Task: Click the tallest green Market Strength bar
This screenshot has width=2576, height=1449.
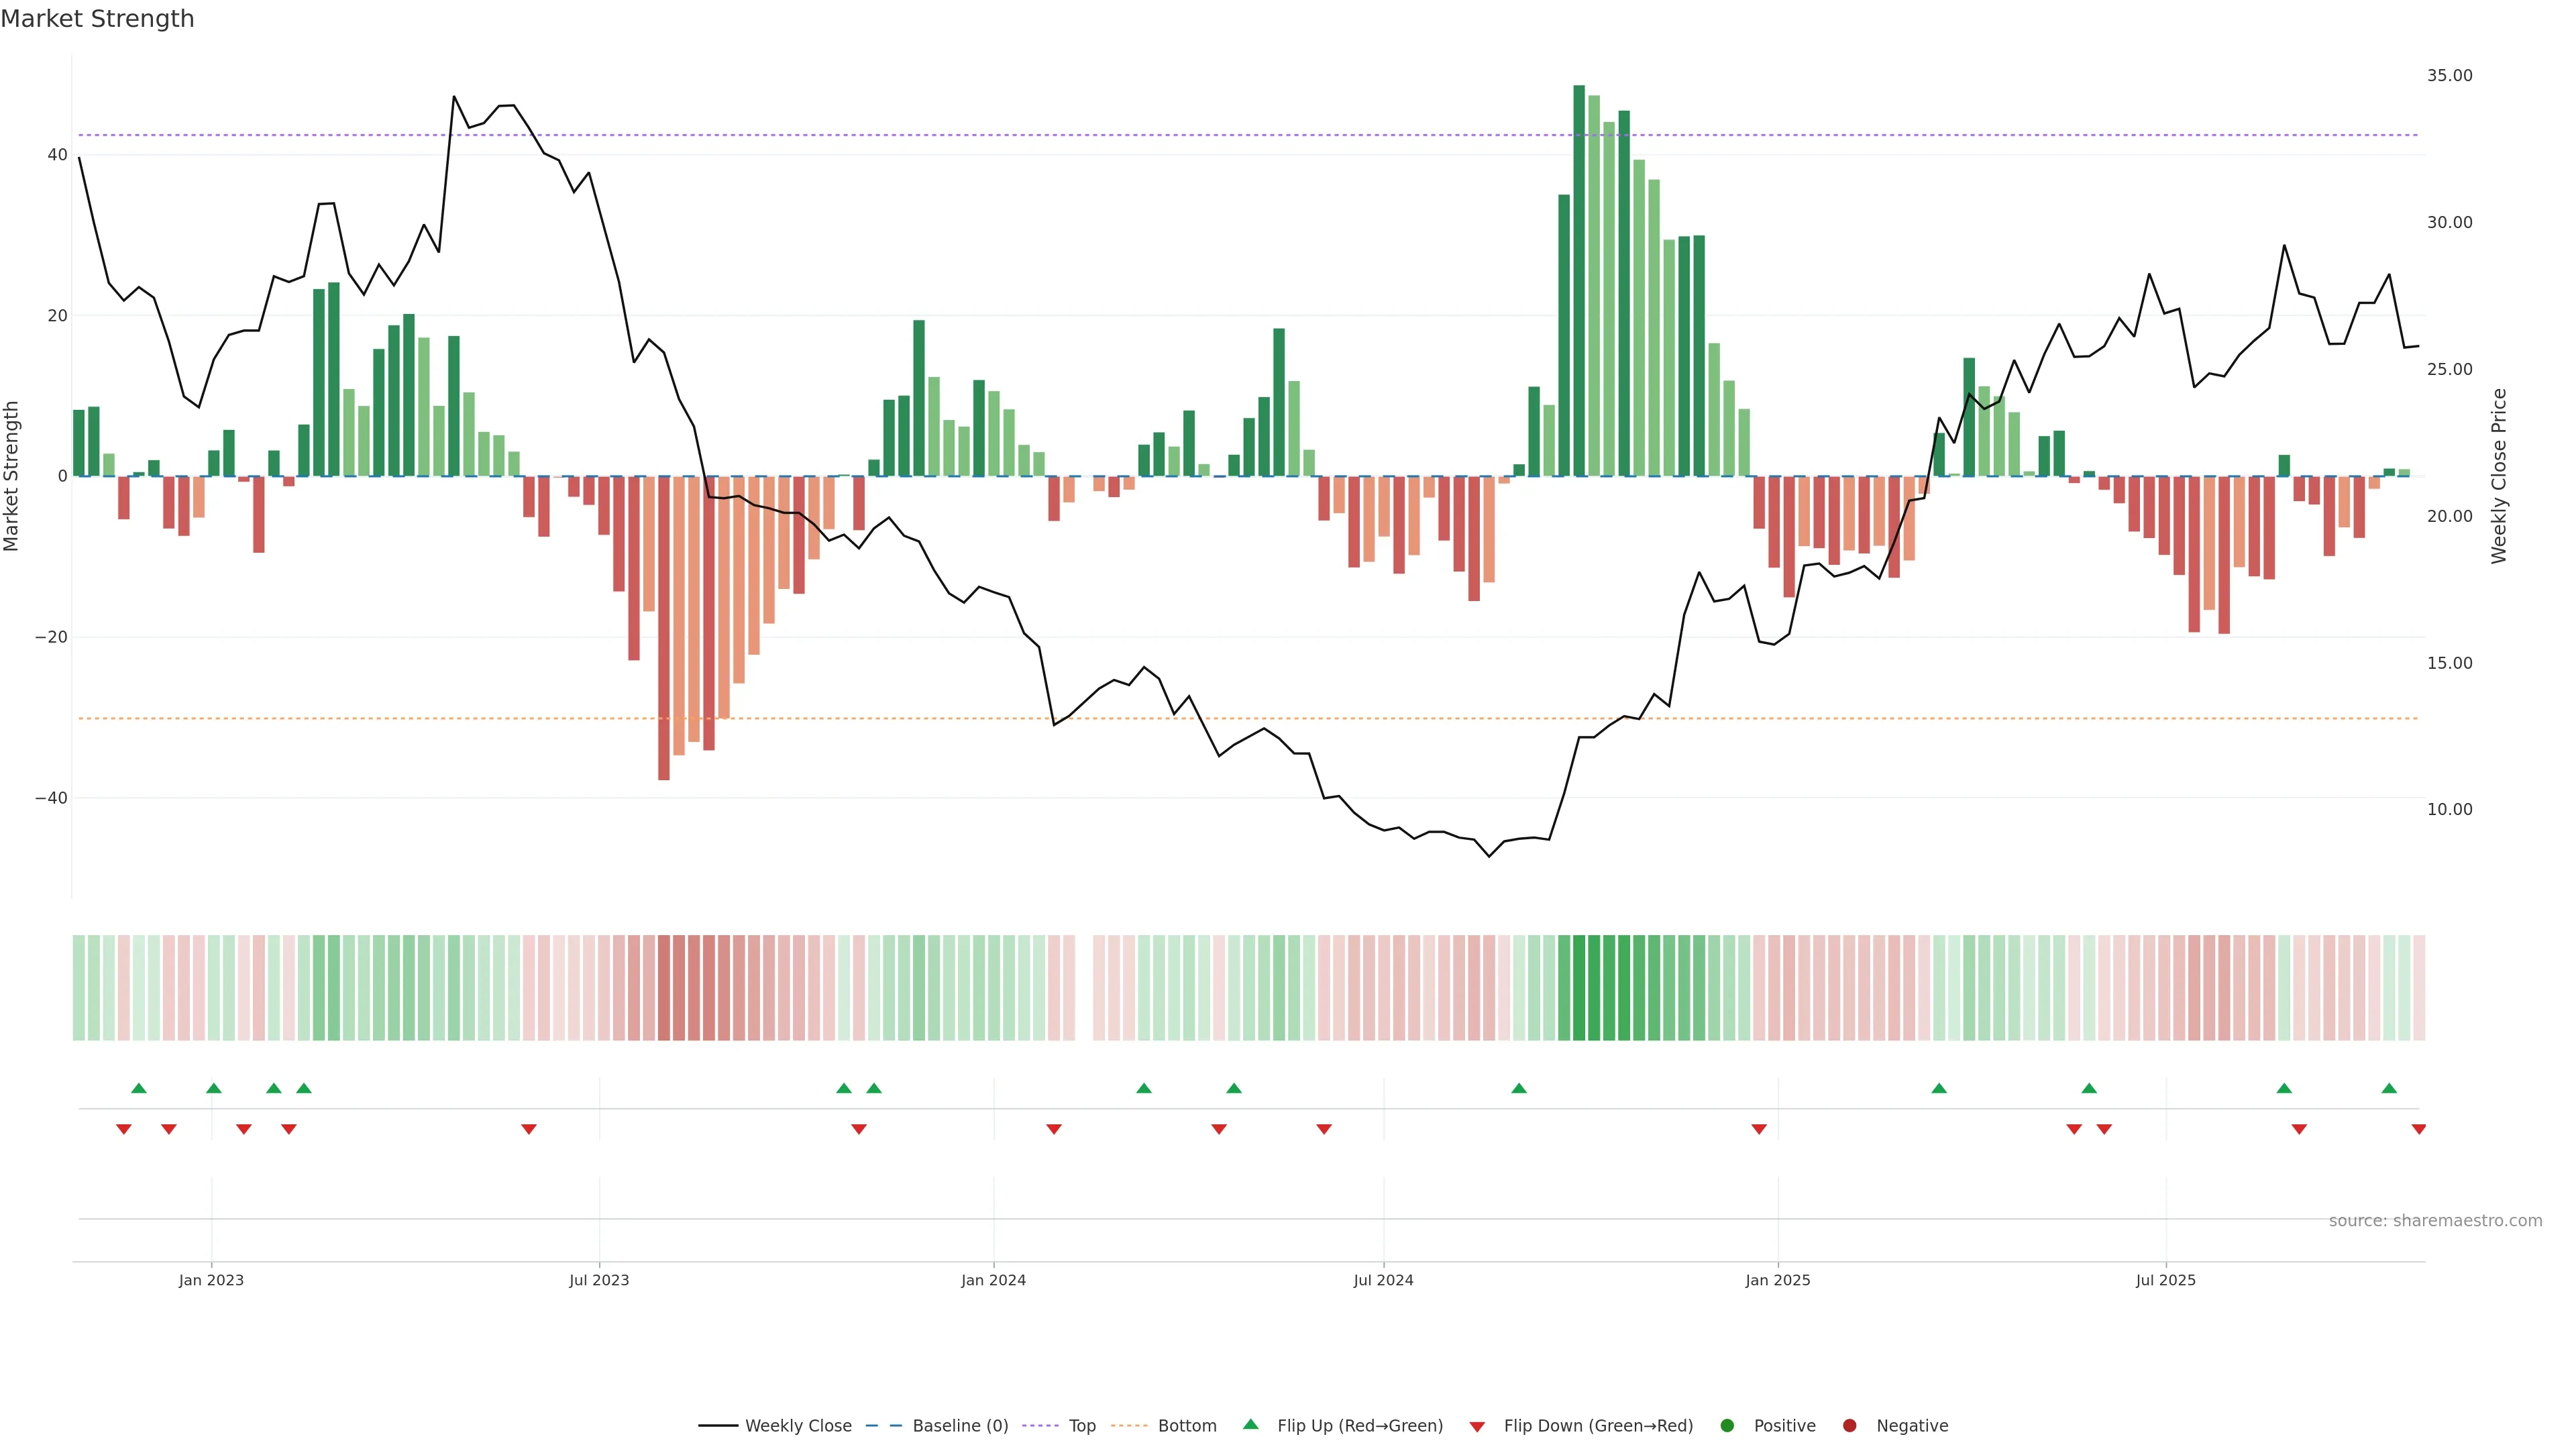Action: [x=1579, y=280]
